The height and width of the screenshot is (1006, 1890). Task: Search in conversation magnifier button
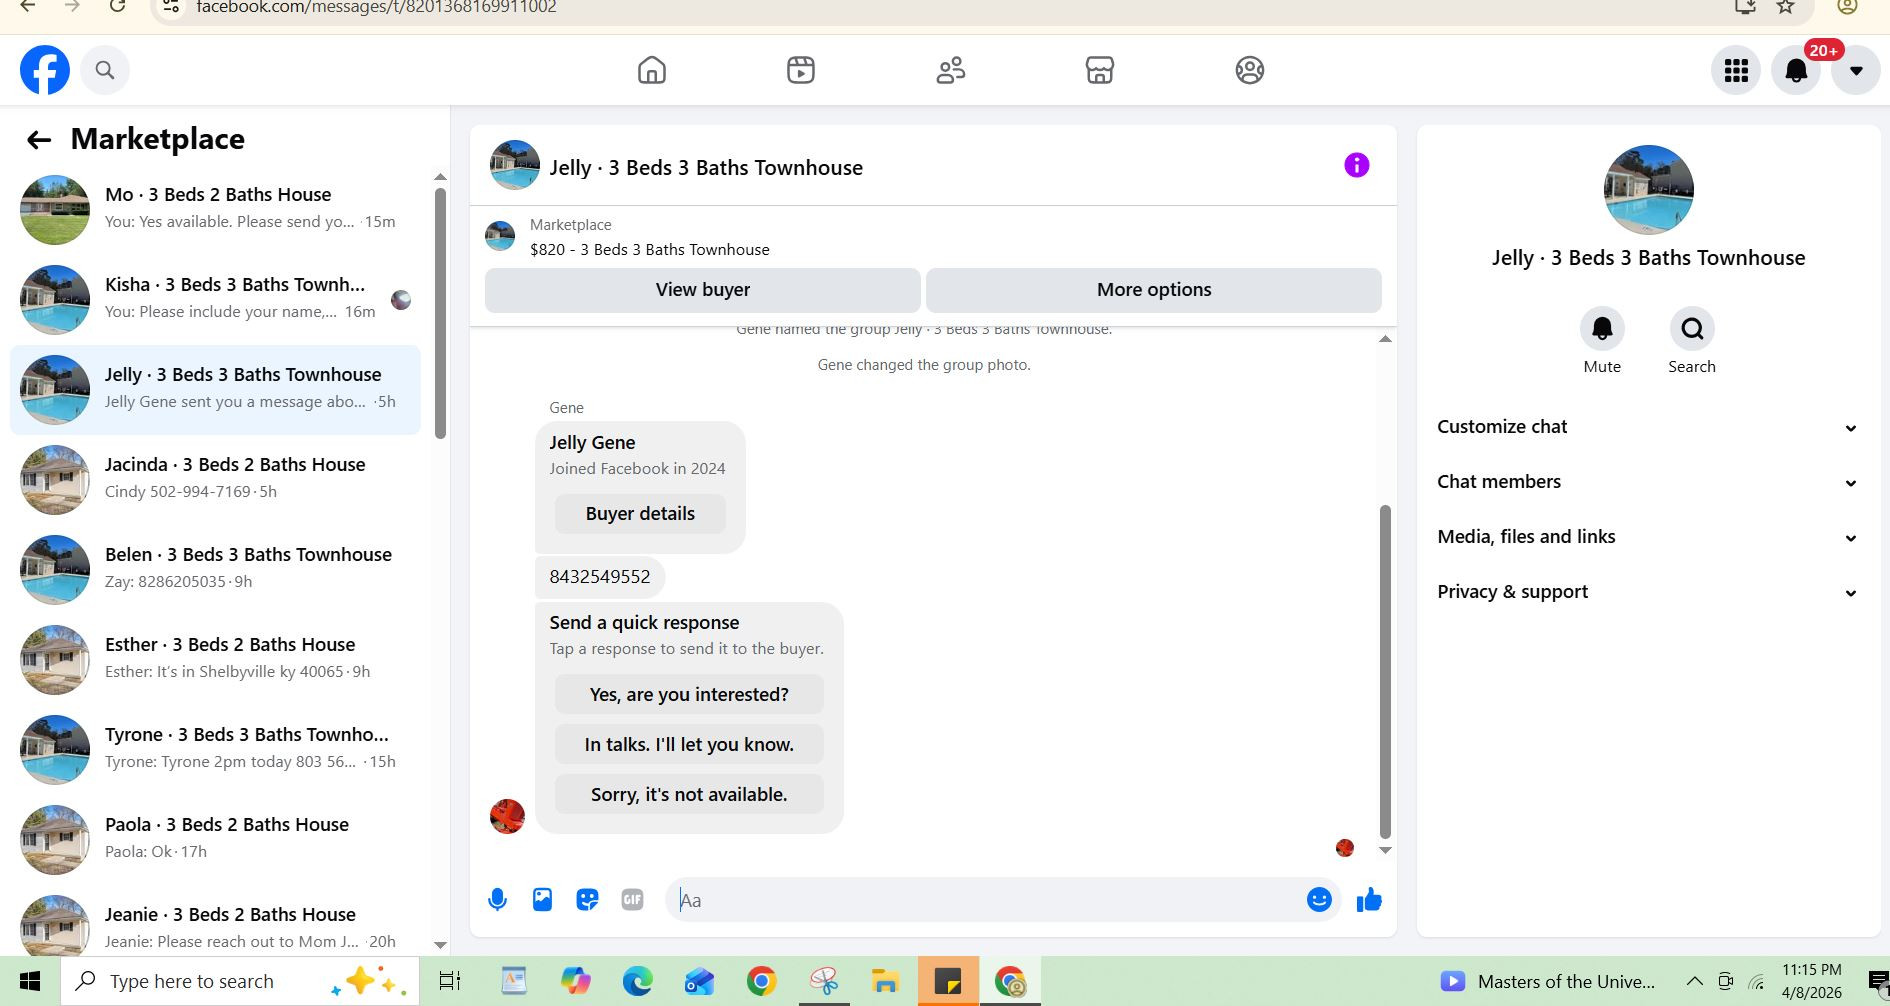tap(1692, 329)
